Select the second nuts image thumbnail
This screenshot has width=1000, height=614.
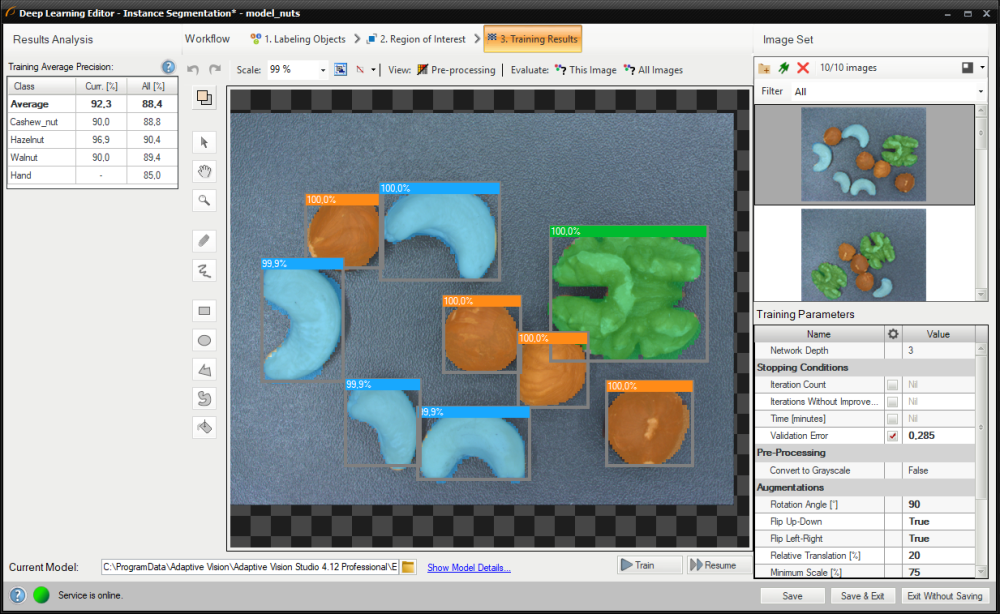pyautogui.click(x=863, y=254)
